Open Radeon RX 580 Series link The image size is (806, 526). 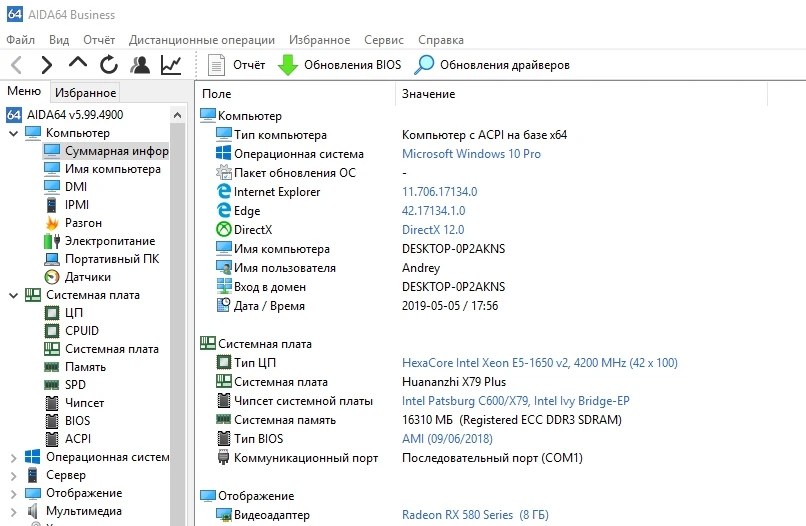pyautogui.click(x=475, y=515)
